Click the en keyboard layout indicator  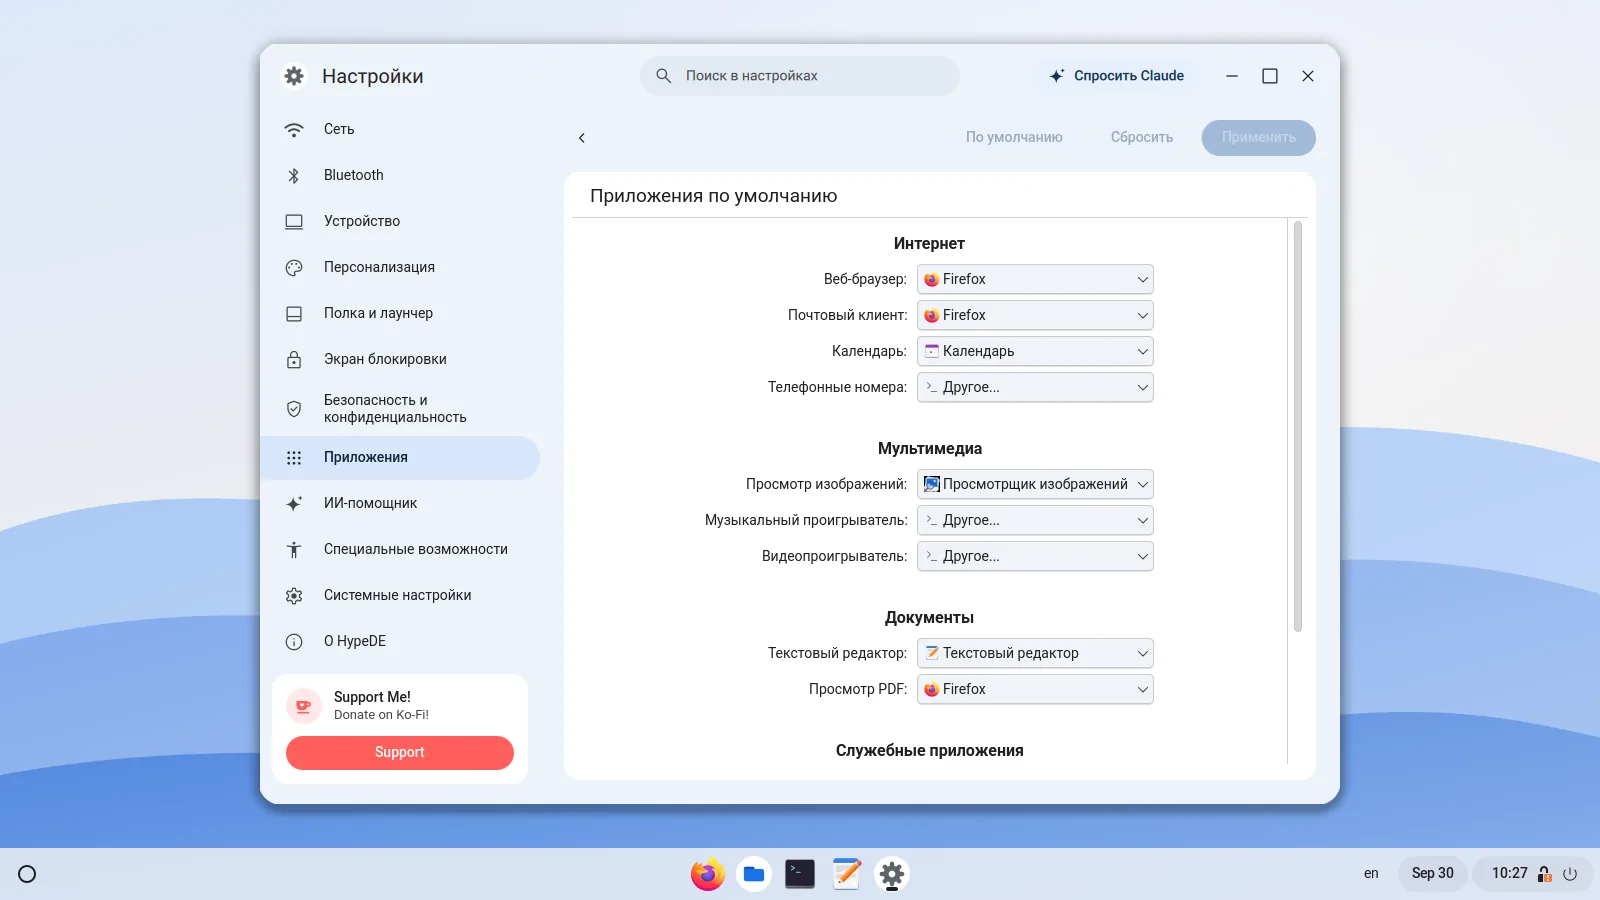[x=1371, y=874]
